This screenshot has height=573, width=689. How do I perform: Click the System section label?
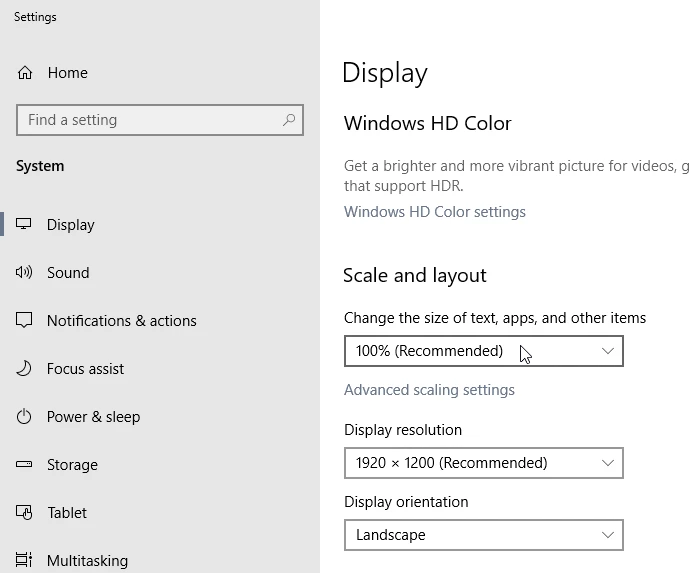(40, 166)
